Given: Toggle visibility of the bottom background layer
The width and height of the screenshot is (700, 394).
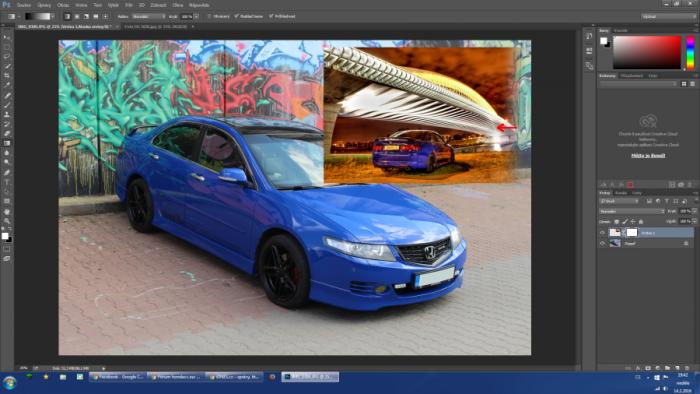Looking at the screenshot, I should click(x=602, y=243).
